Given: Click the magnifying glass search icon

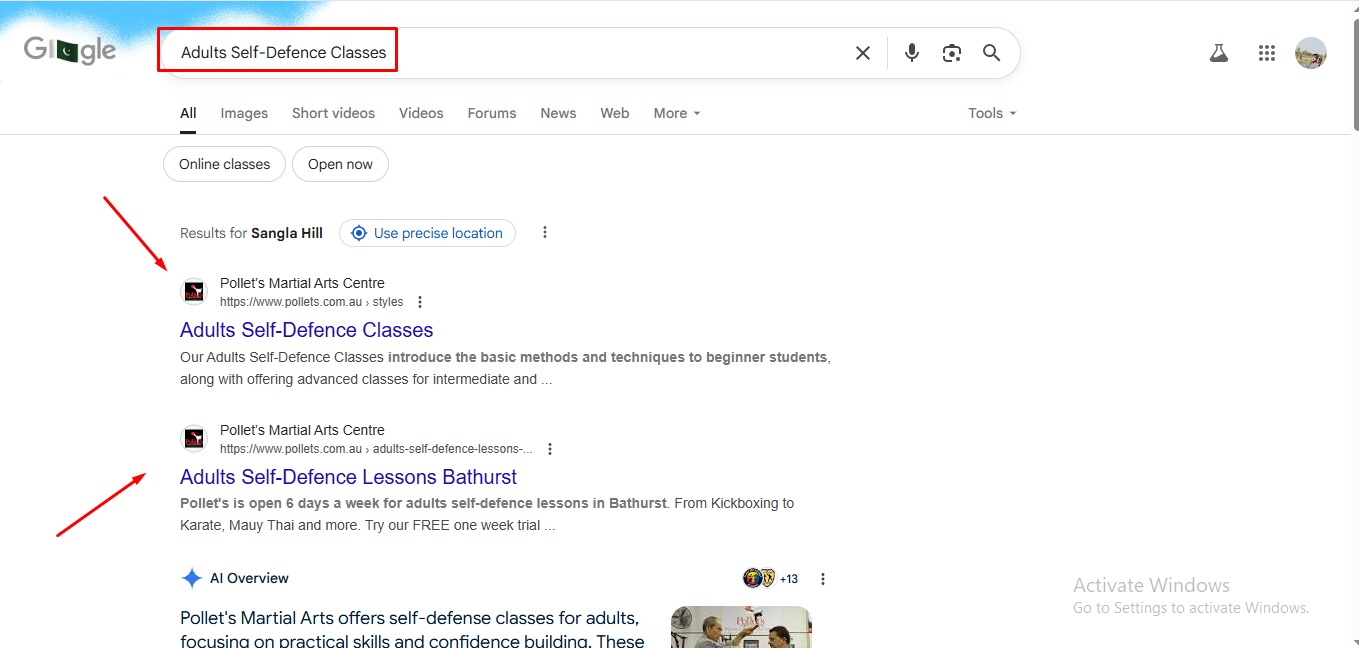Looking at the screenshot, I should click(991, 53).
